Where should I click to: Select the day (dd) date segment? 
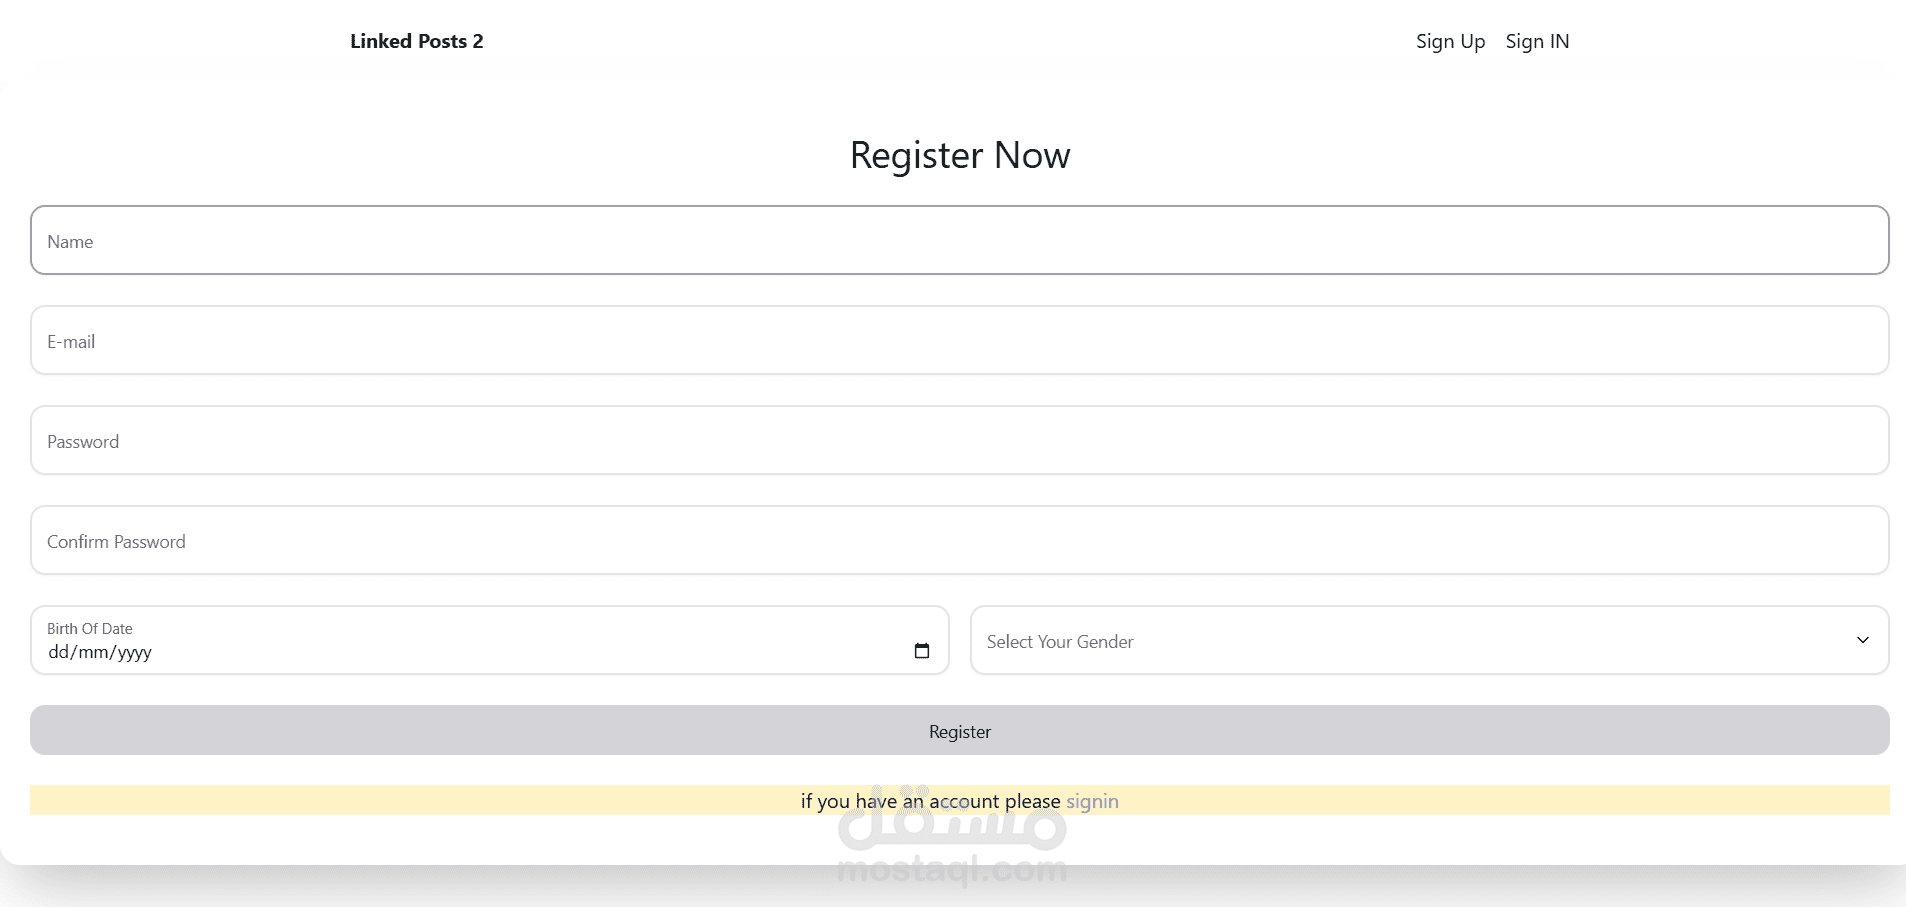58,652
